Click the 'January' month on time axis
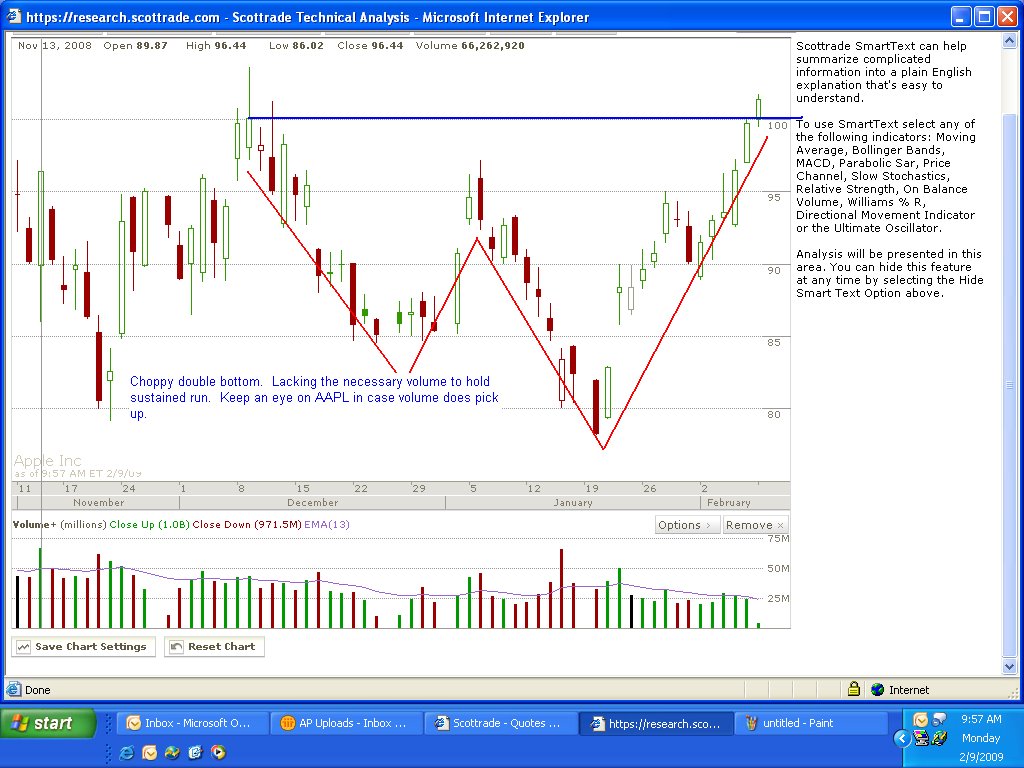1024x768 pixels. pos(573,502)
